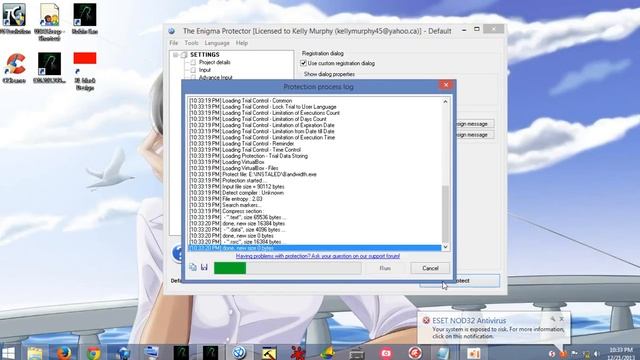
Task: Select Advance Input in settings tree
Action: [x=216, y=78]
